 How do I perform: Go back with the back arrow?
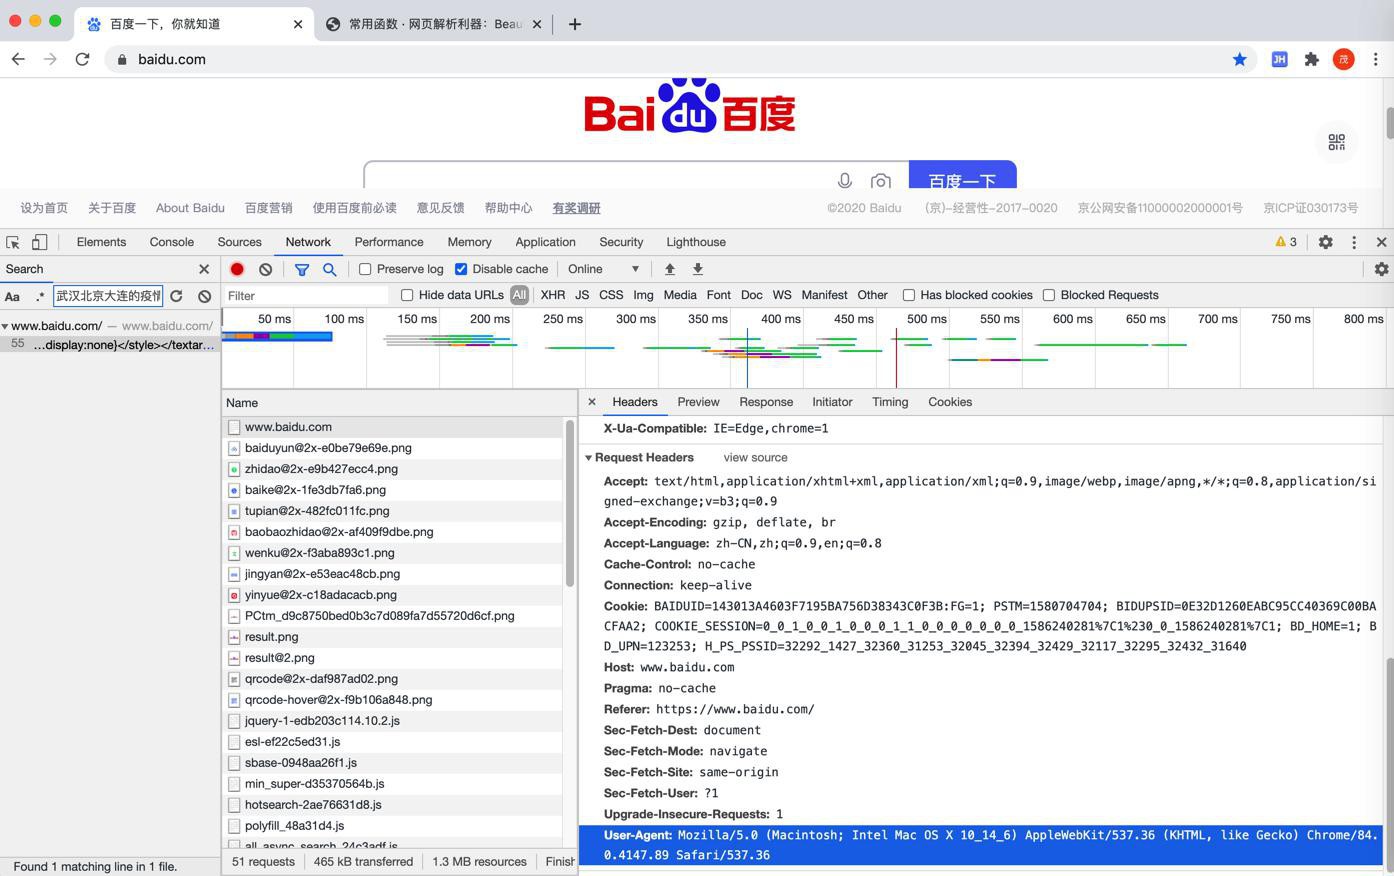pyautogui.click(x=18, y=59)
